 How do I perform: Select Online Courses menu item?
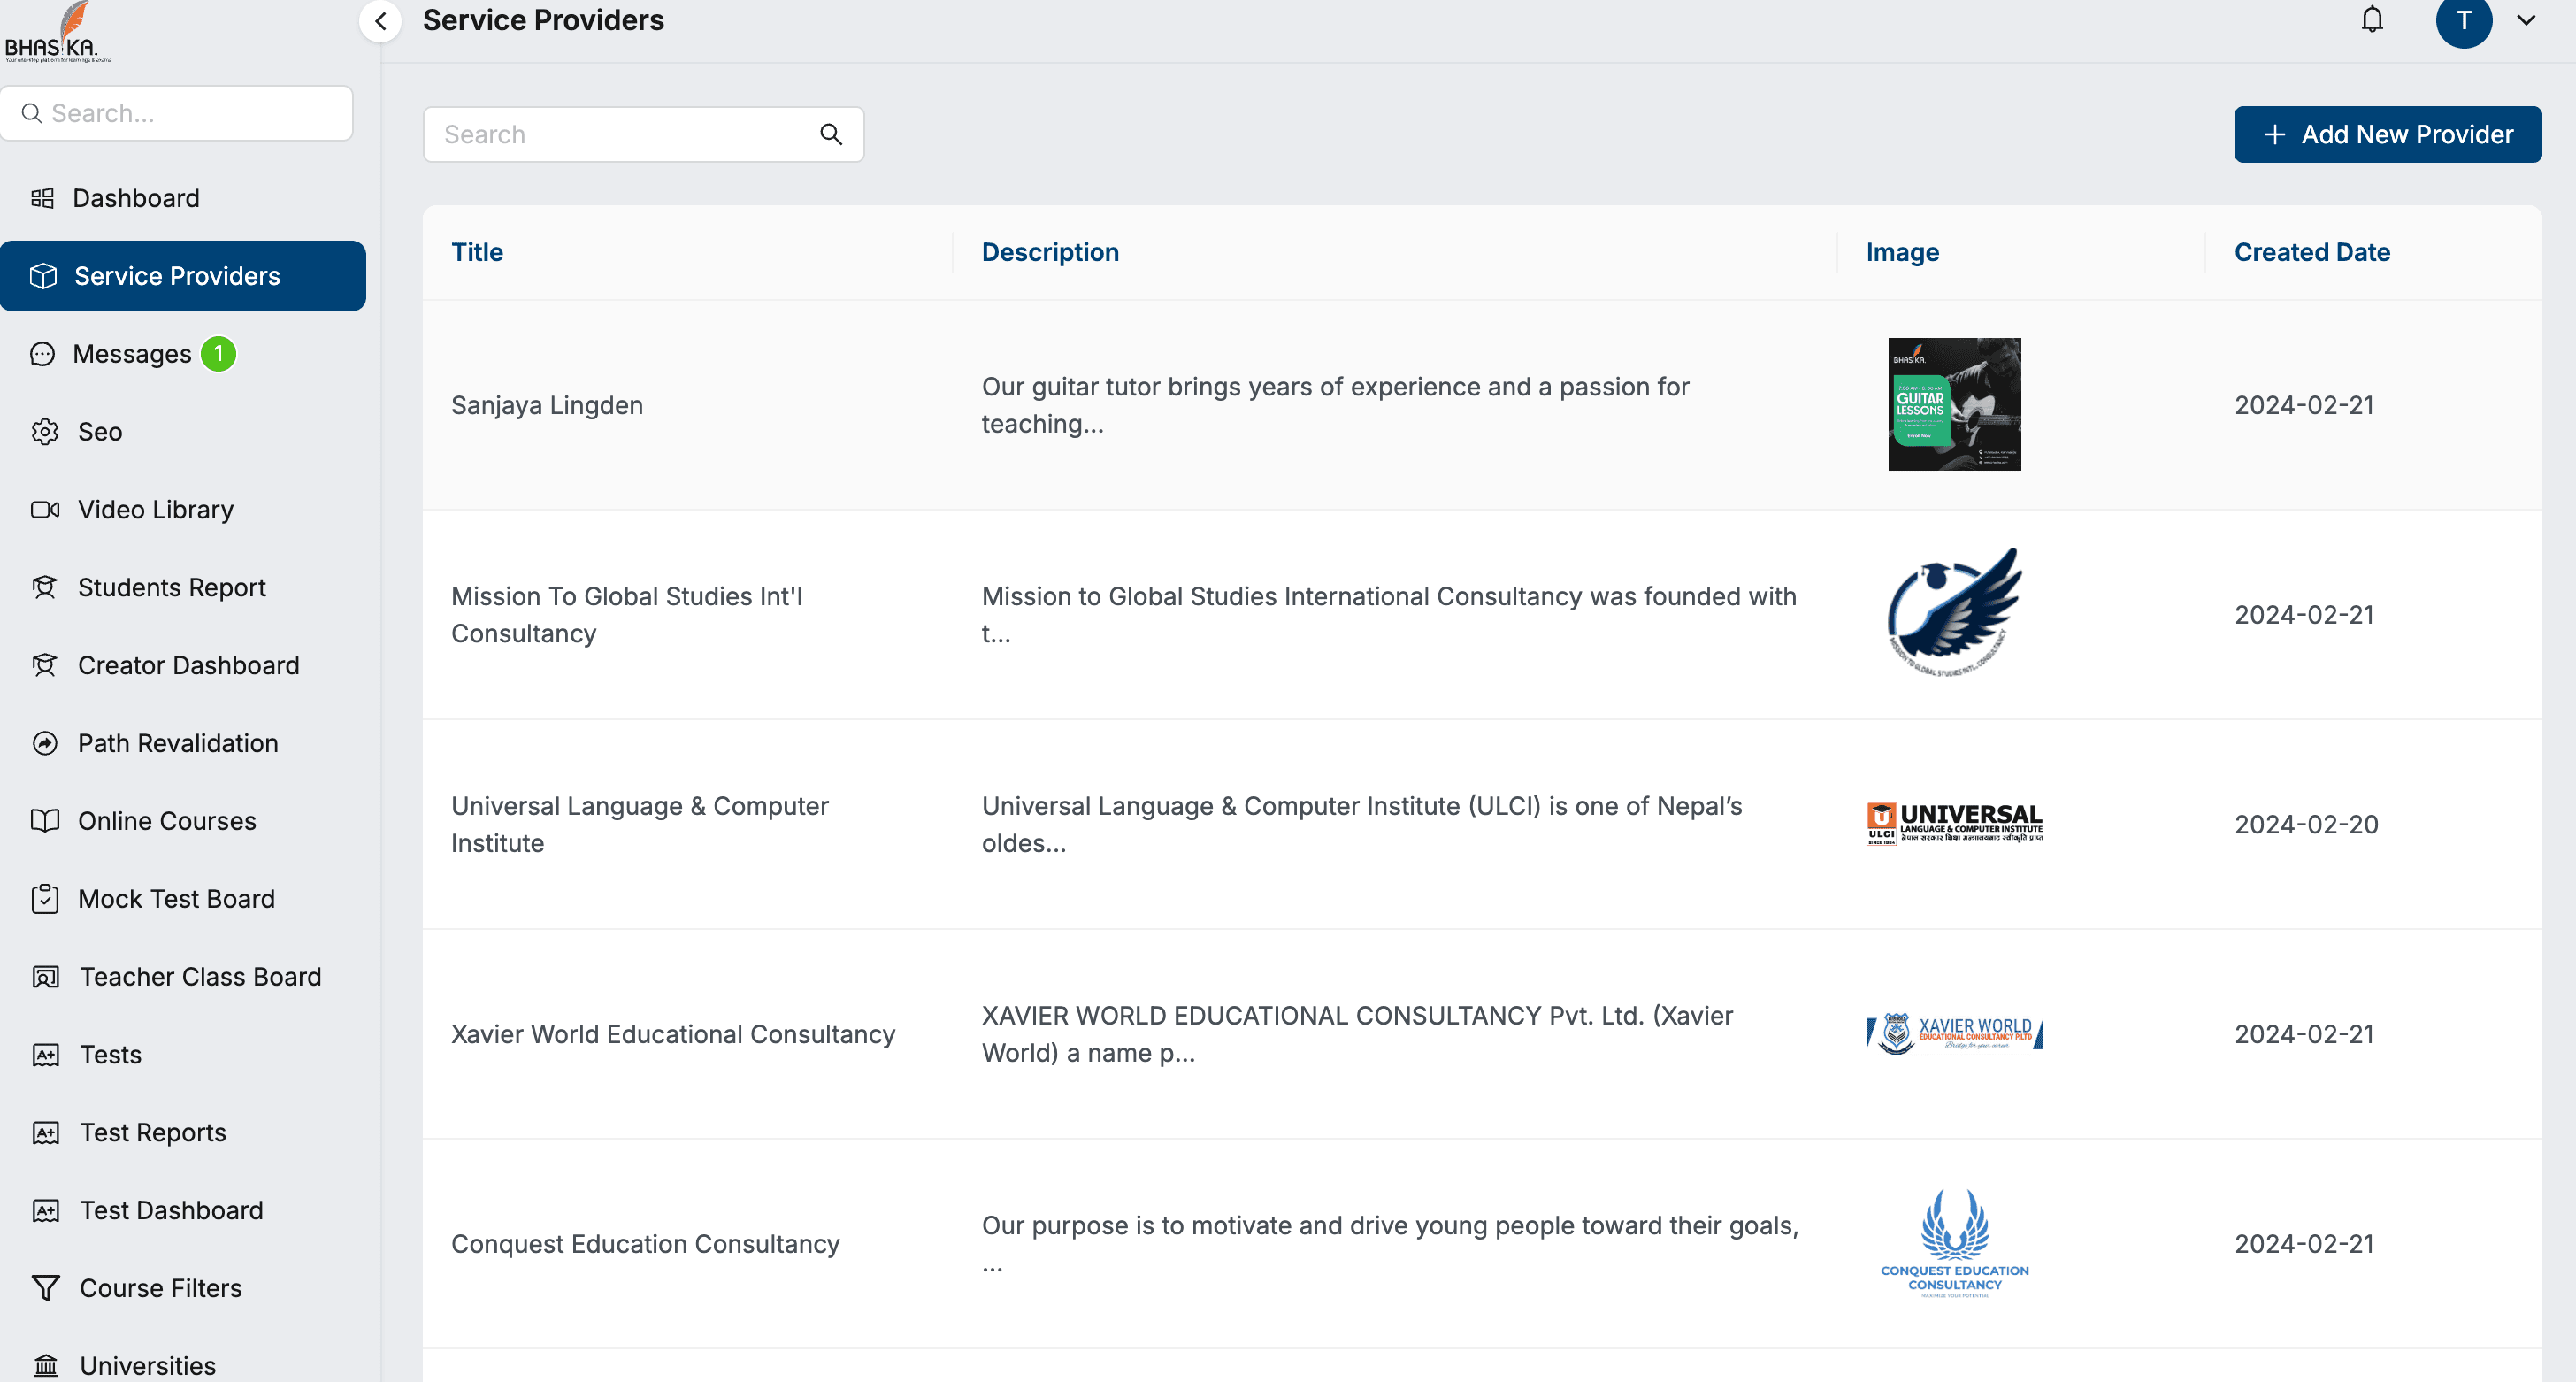pyautogui.click(x=167, y=821)
